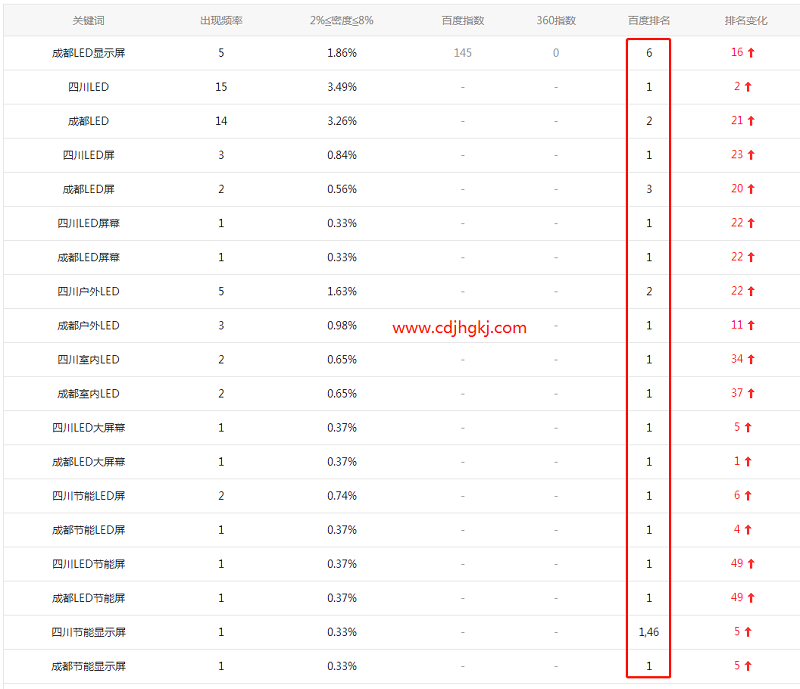Screen dimensions: 800x689
Task: Click the www.cdjhgkj.com watermark text
Action: pos(459,327)
